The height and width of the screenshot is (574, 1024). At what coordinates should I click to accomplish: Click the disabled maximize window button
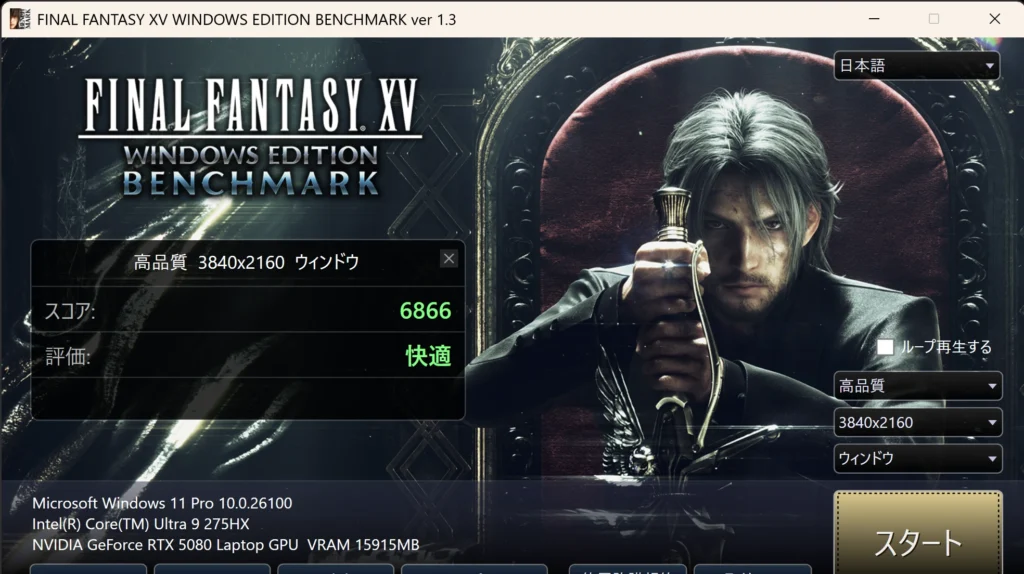[934, 19]
